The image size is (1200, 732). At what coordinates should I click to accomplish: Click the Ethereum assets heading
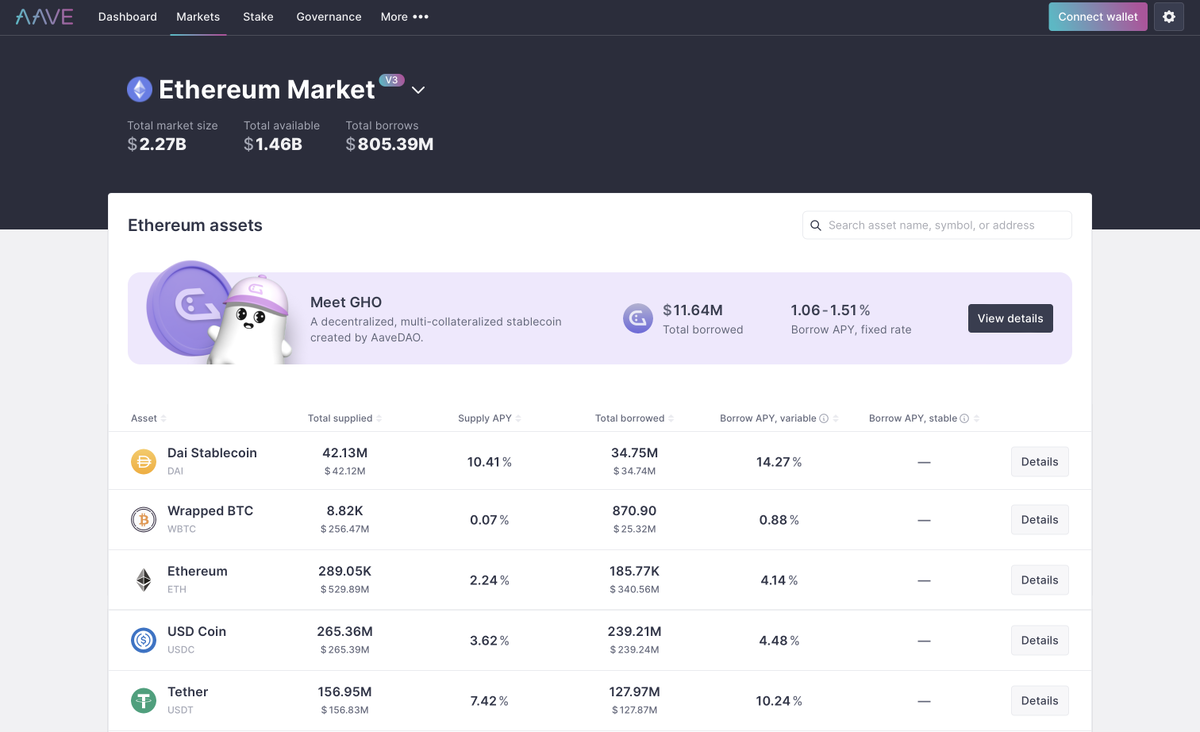click(195, 225)
